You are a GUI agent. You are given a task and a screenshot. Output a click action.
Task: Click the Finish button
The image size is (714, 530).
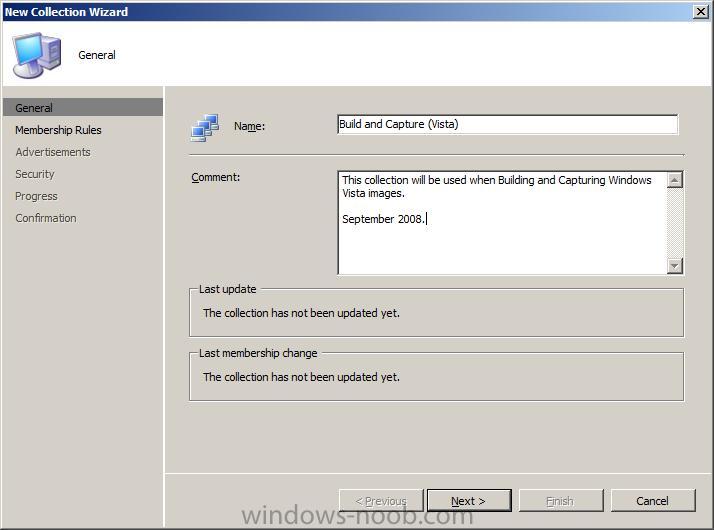point(561,501)
